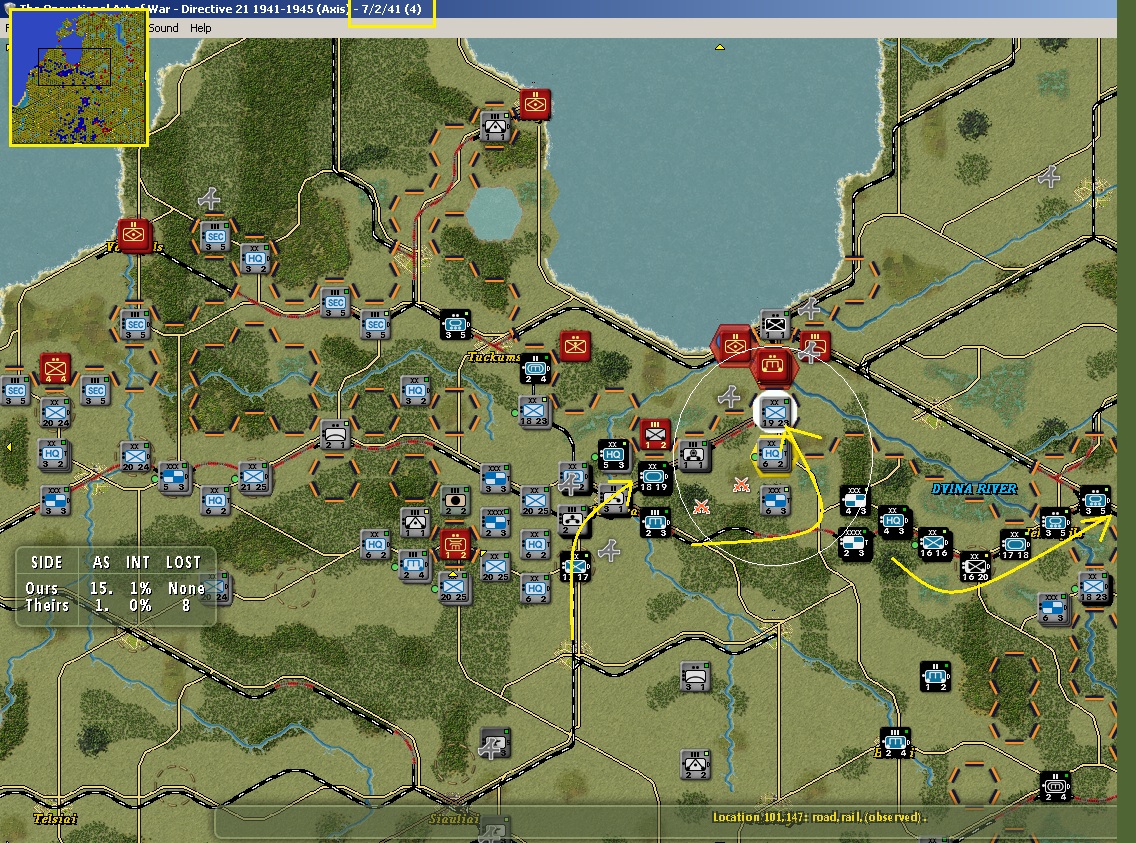Select the black corps unit rated 4 3
Viewport: 1136px width, 843px height.
tap(855, 500)
